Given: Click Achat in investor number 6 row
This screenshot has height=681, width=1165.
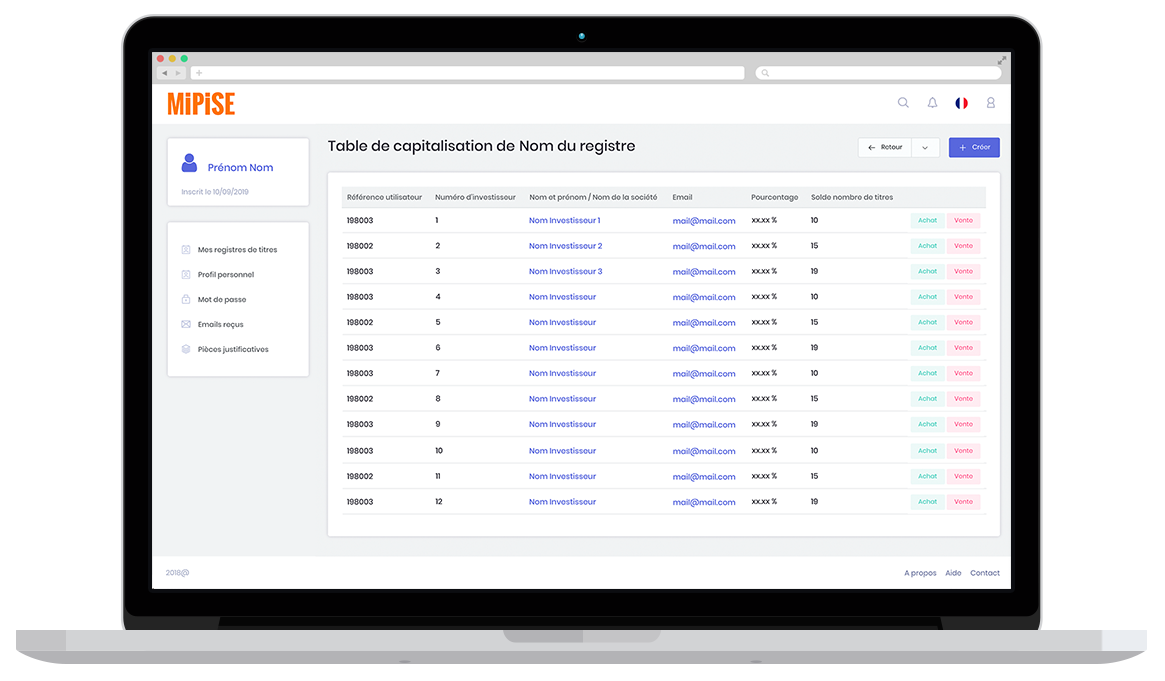Looking at the screenshot, I should click(x=927, y=348).
